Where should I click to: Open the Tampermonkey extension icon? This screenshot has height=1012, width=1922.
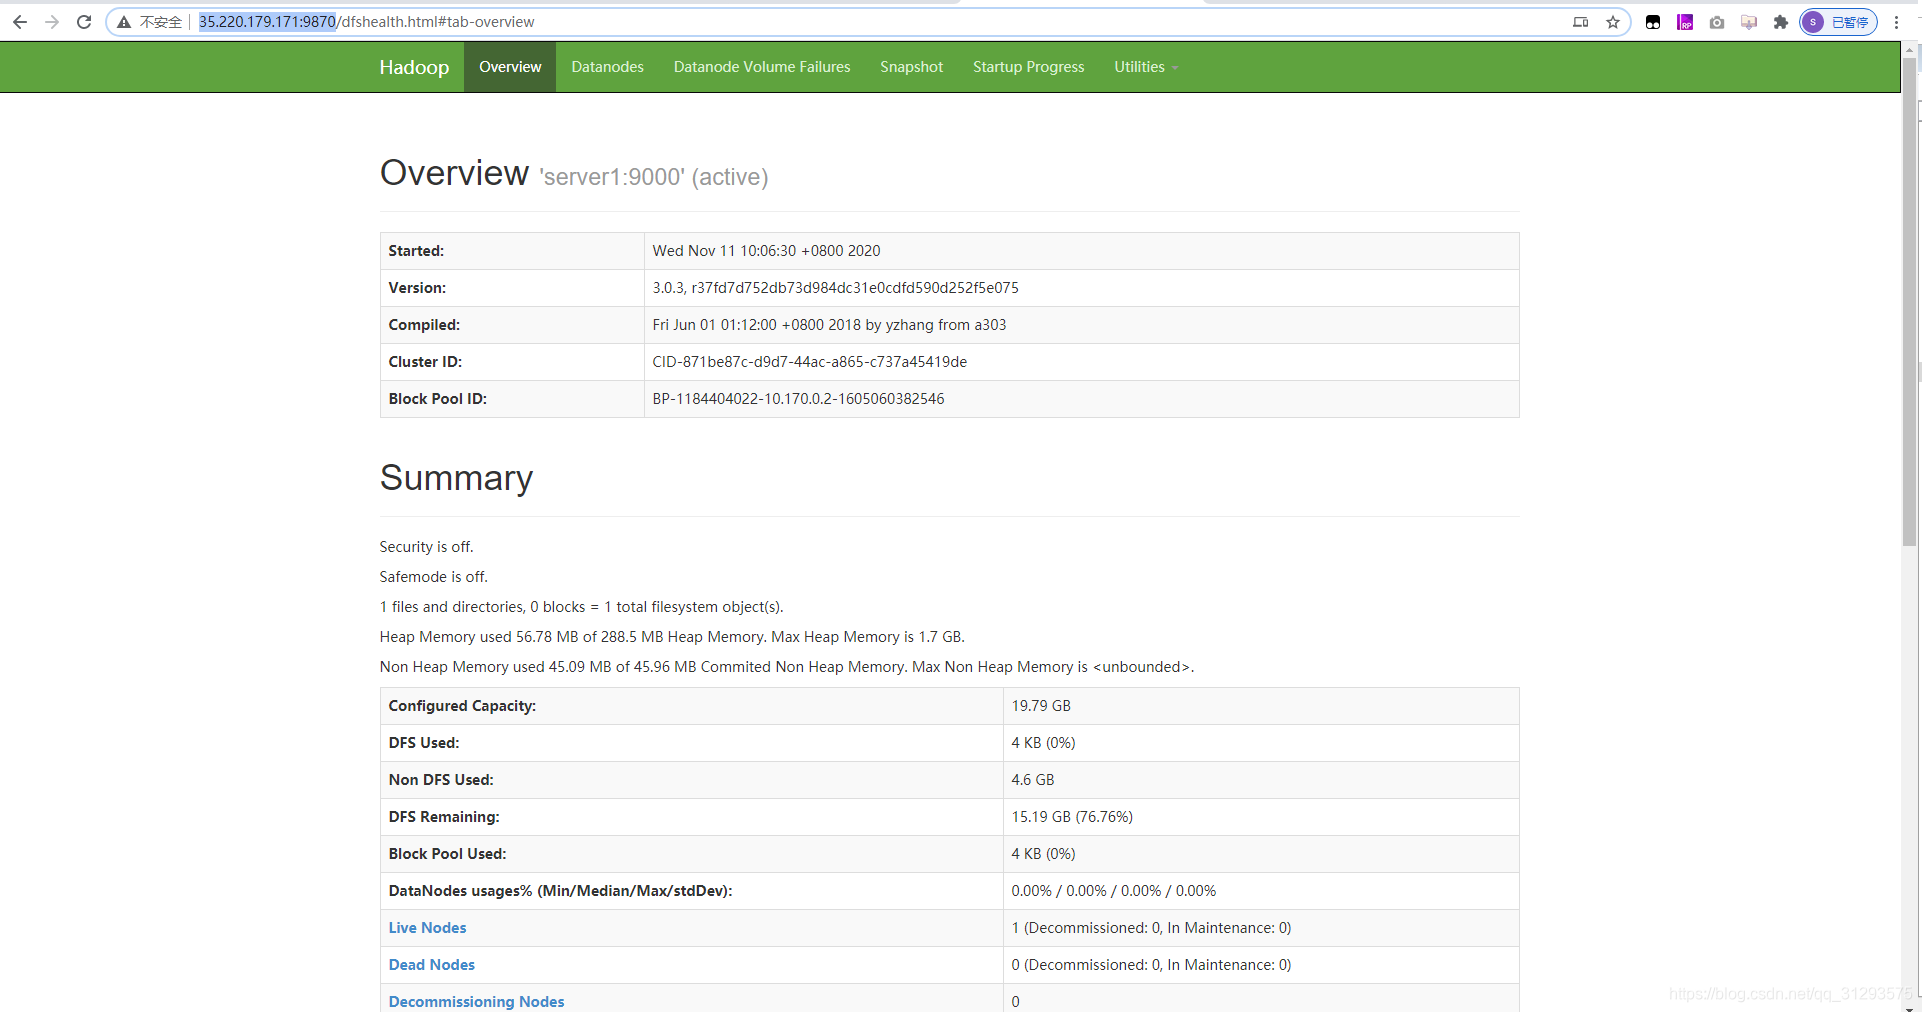(x=1653, y=22)
